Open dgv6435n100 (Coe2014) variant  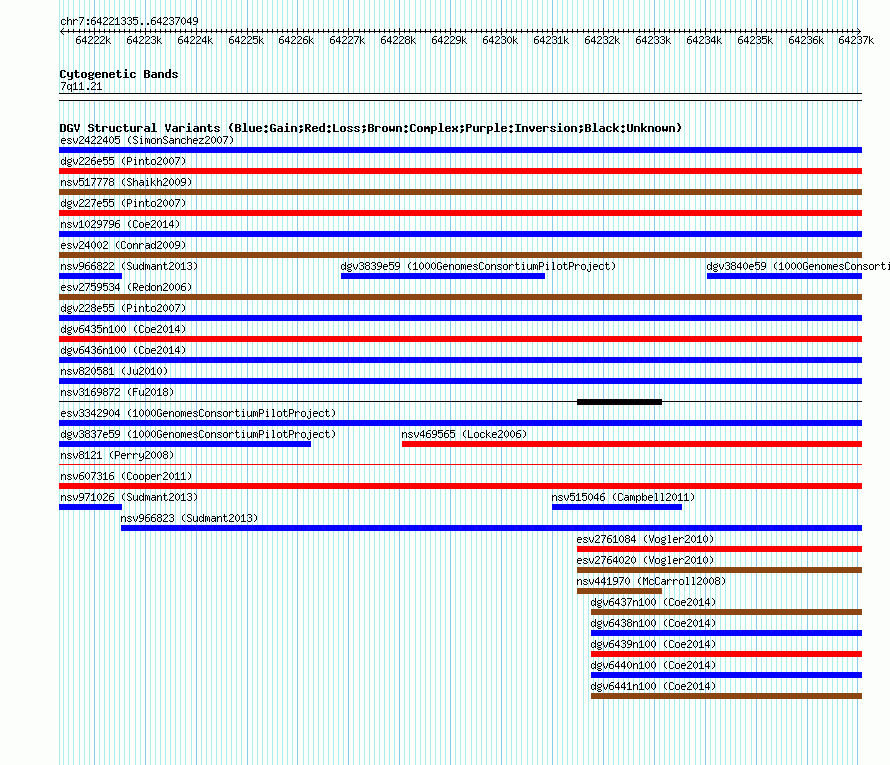[123, 329]
